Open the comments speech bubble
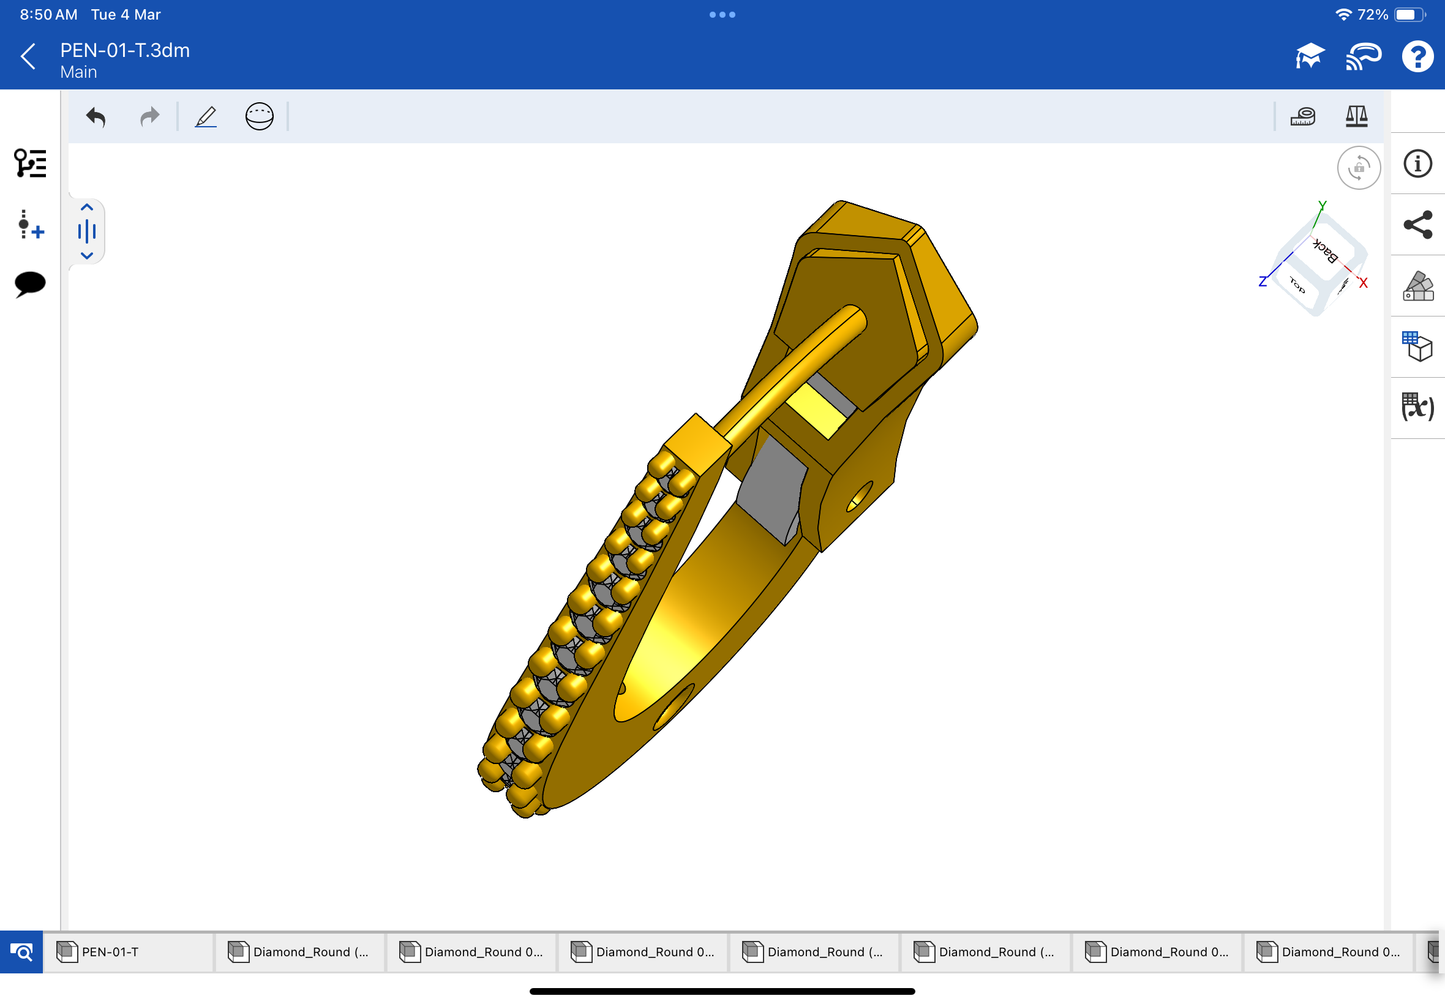Screen dimensions: 1445x1004 coord(30,284)
